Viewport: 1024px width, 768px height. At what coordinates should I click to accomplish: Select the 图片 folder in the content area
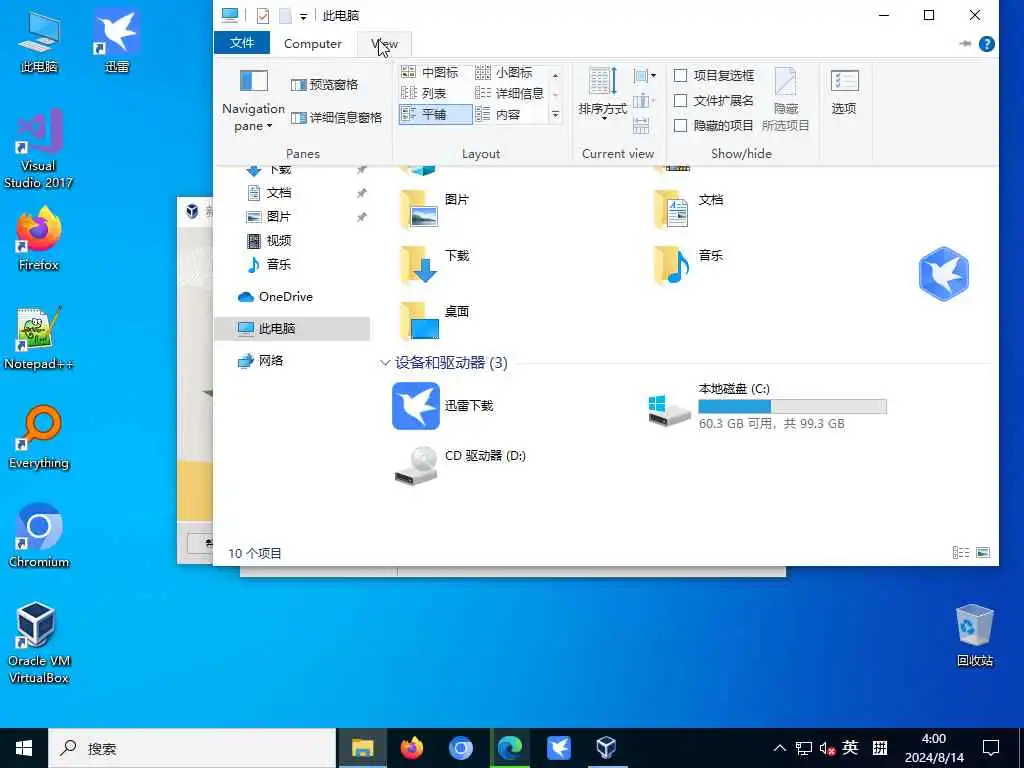[x=434, y=208]
